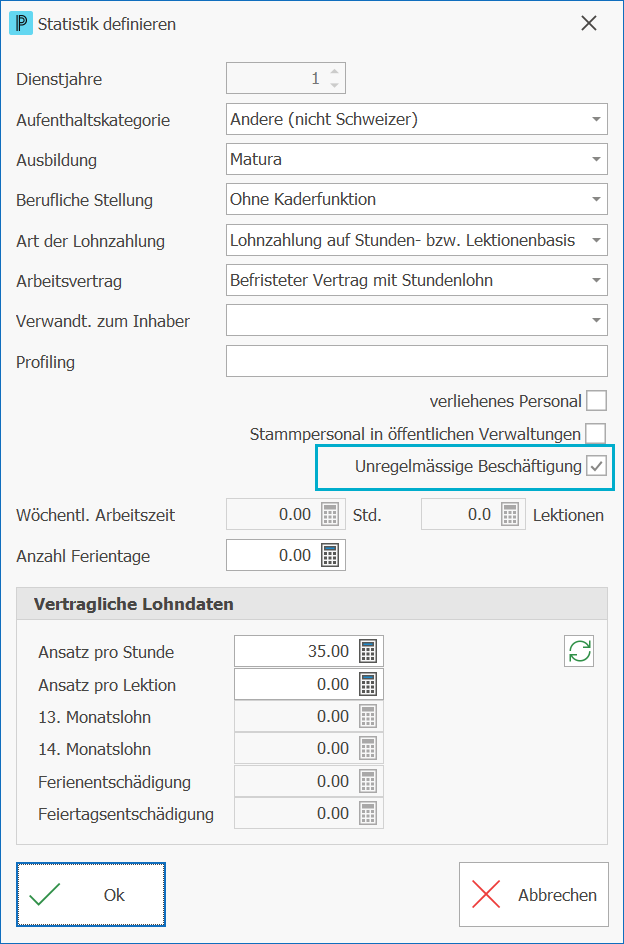Open calculator for Ansatz pro Stunde
Screen dimensions: 624x944
pos(368,651)
